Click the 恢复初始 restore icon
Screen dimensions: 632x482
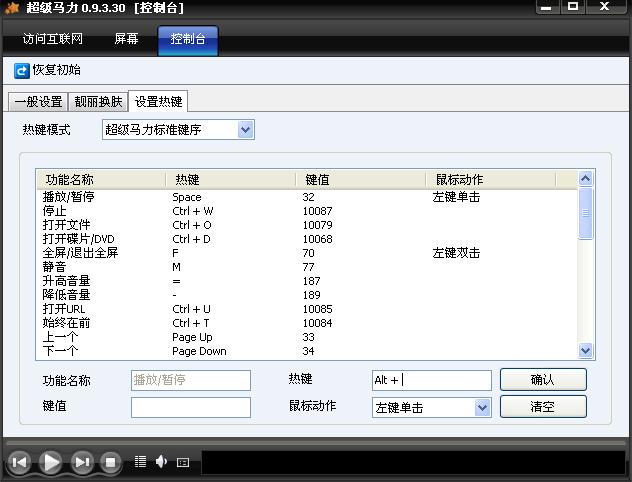pyautogui.click(x=22, y=71)
